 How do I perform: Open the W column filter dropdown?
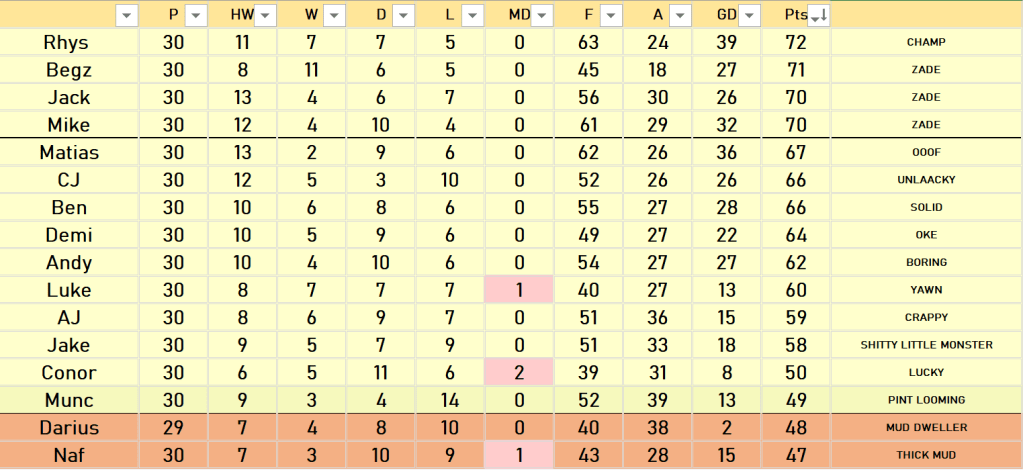pos(334,15)
